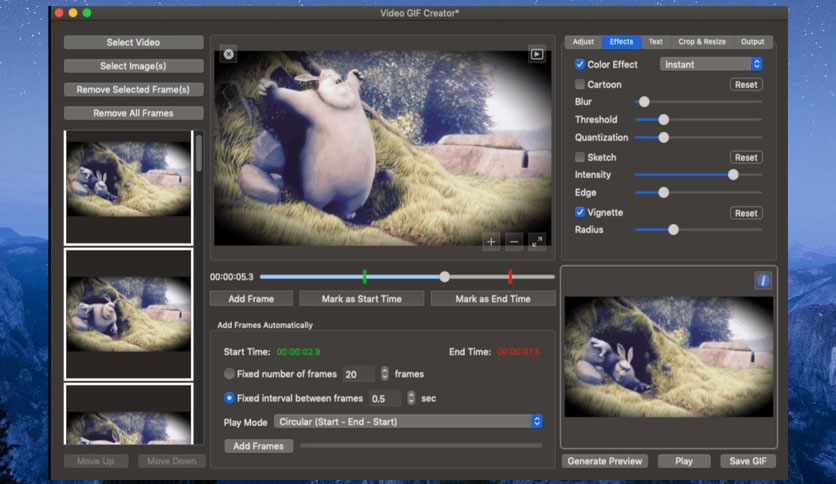Click the fit-to-view expand icon
The width and height of the screenshot is (836, 484).
click(x=537, y=241)
